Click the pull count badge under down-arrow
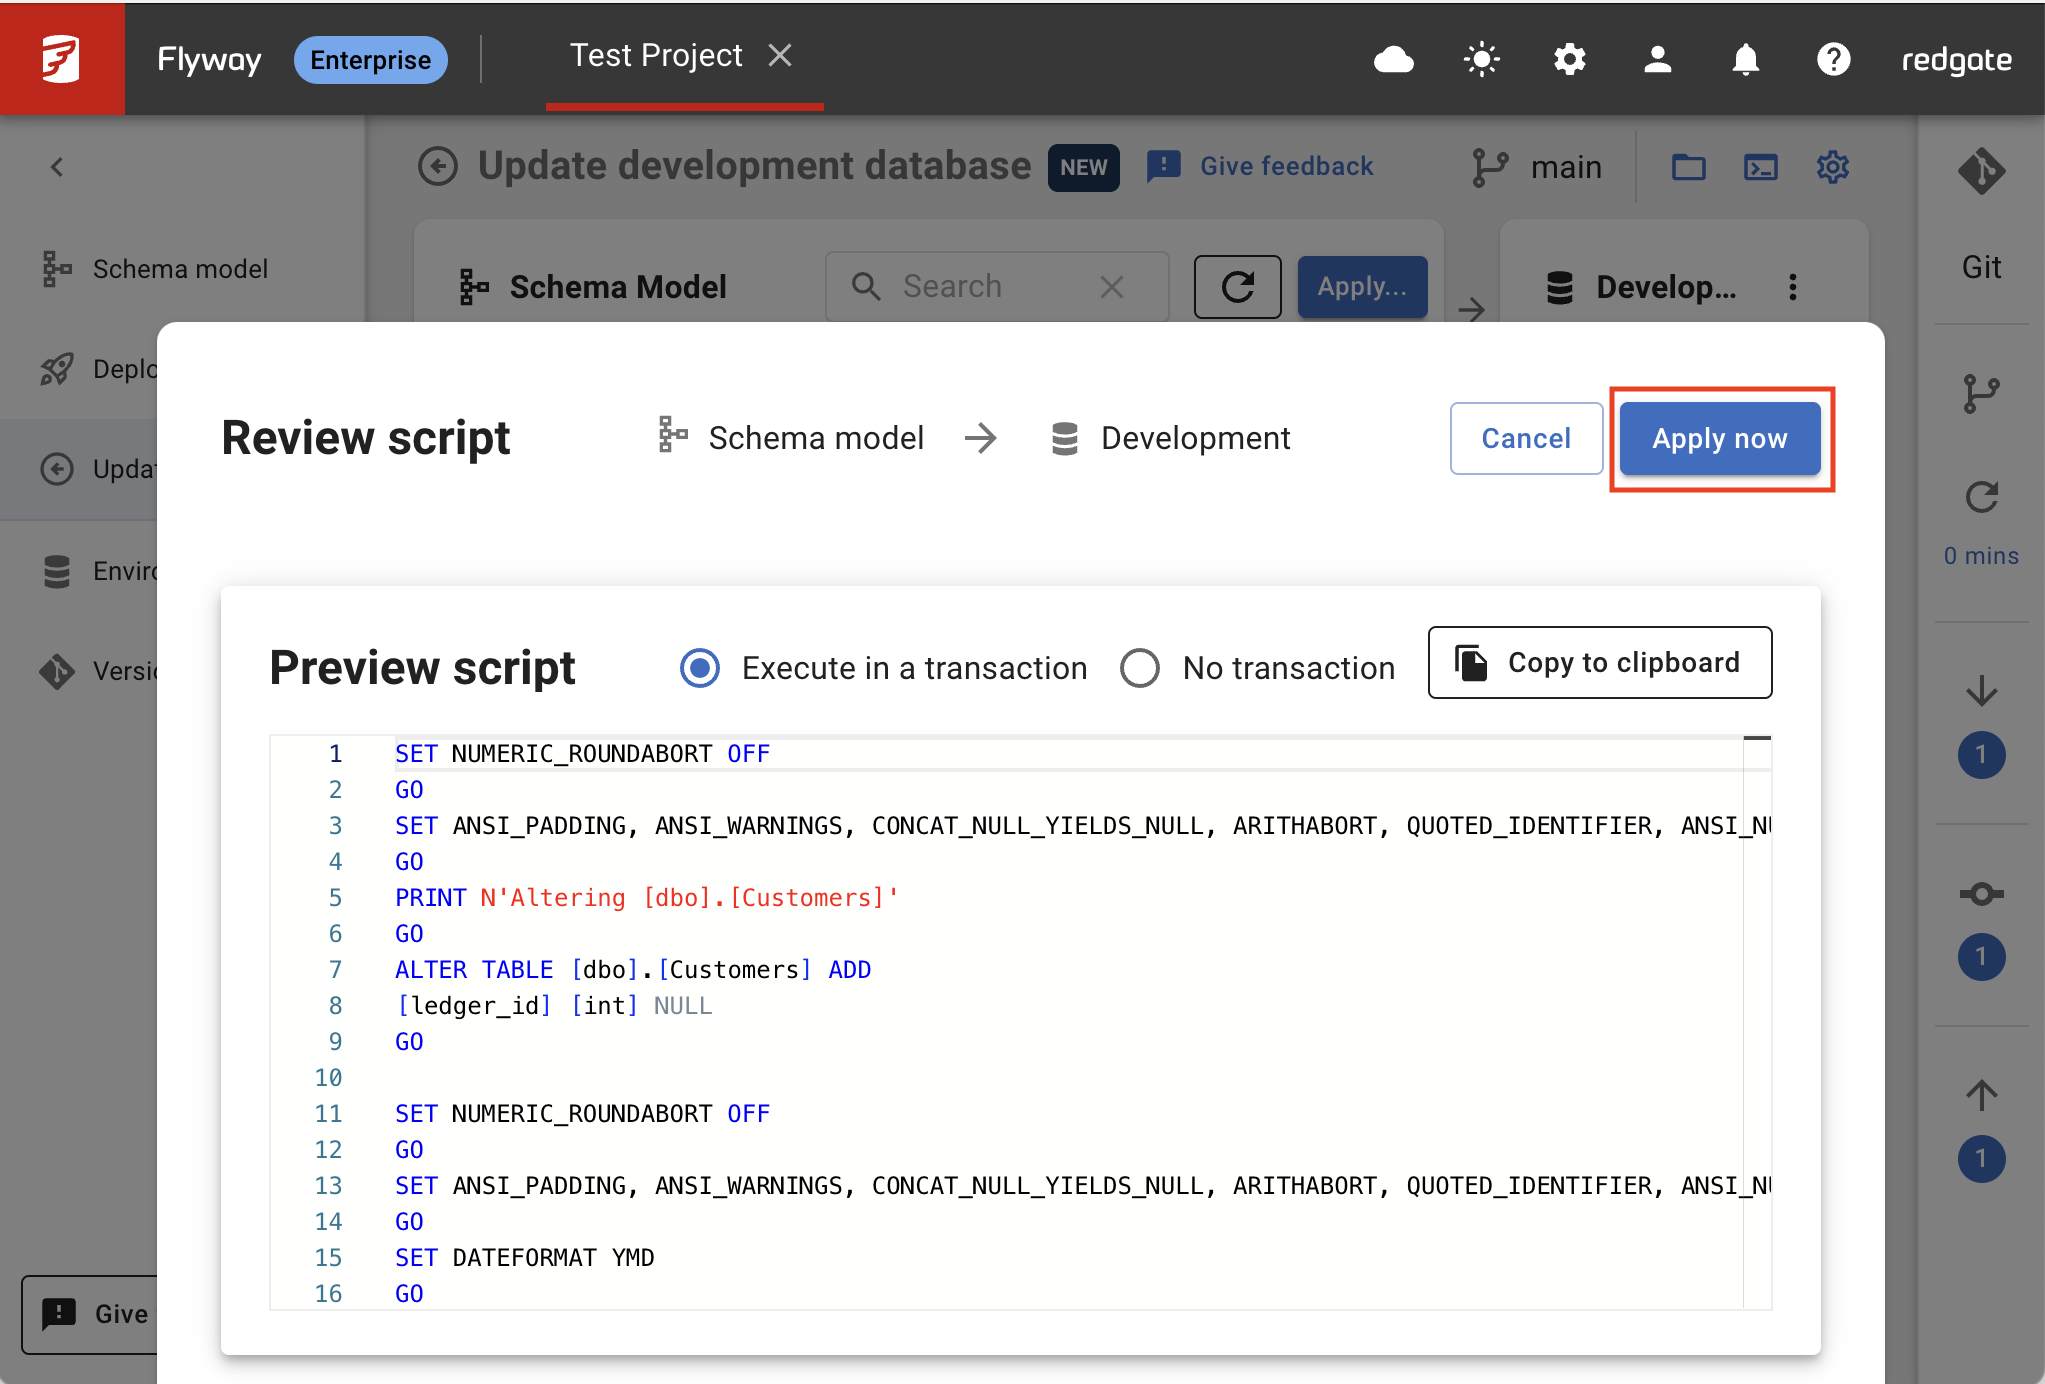 [1981, 755]
